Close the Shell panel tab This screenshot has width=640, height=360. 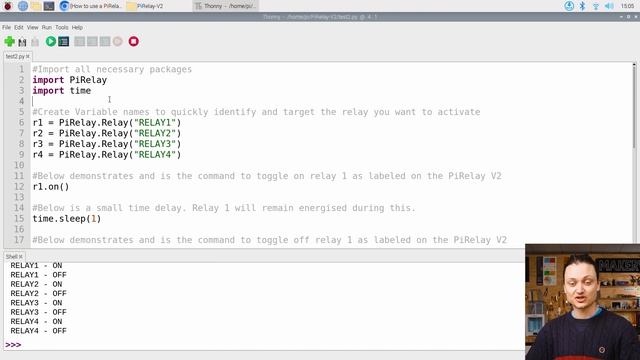pos(21,256)
